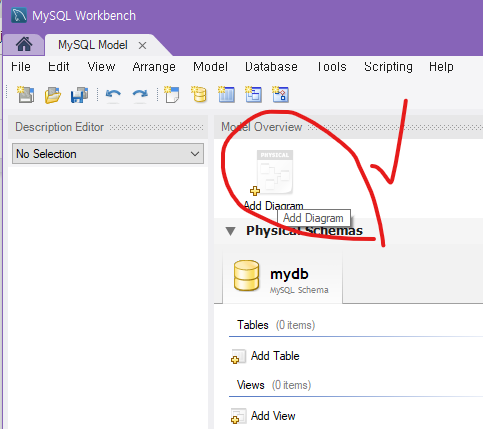The image size is (483, 429).
Task: Open the Edit menu
Action: point(59,67)
